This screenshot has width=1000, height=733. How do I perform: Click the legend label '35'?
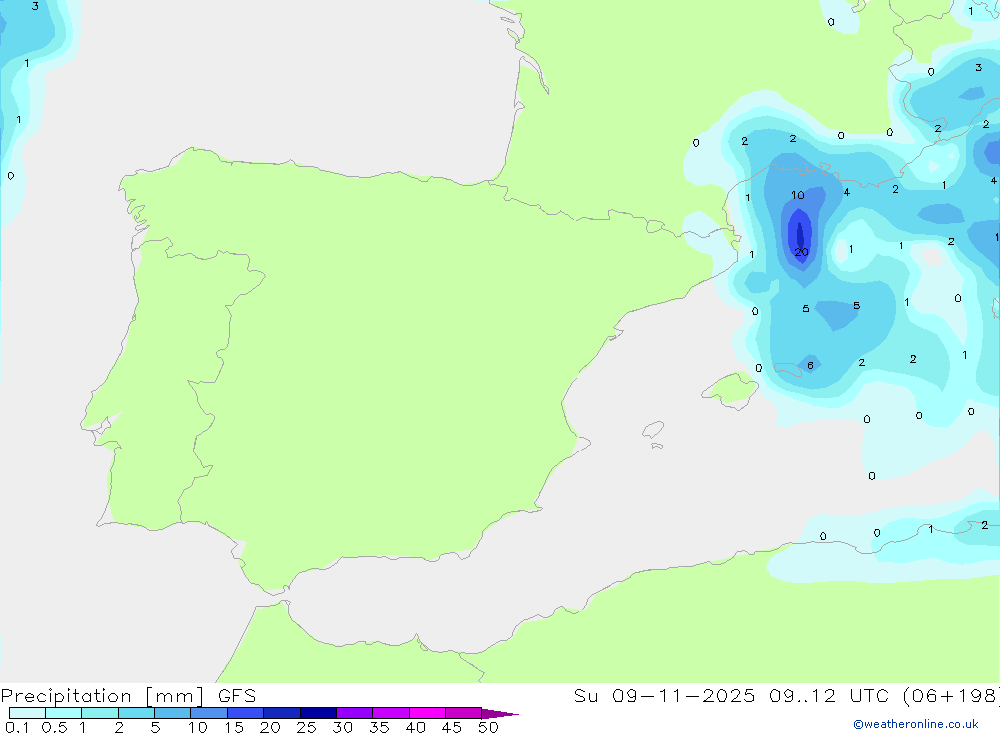tap(379, 727)
